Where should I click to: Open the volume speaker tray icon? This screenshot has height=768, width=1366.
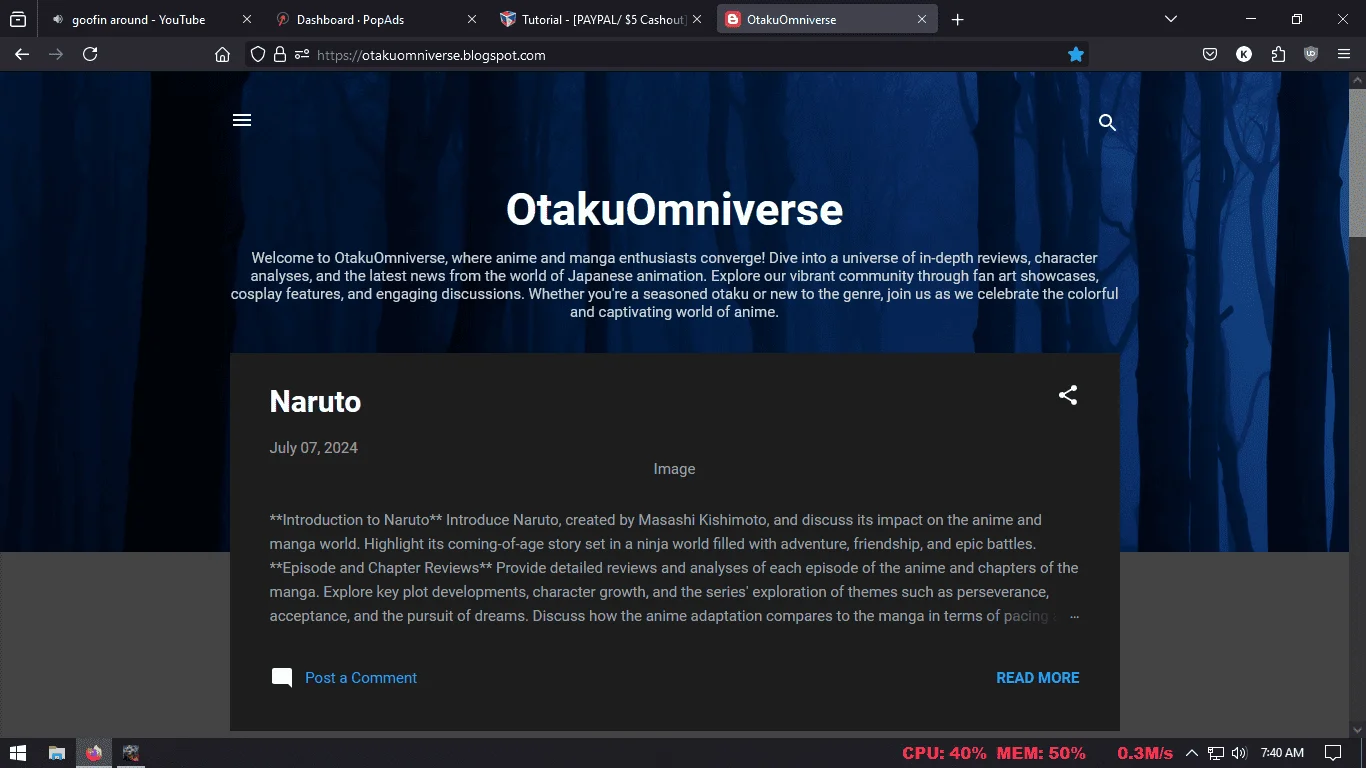tap(1240, 753)
